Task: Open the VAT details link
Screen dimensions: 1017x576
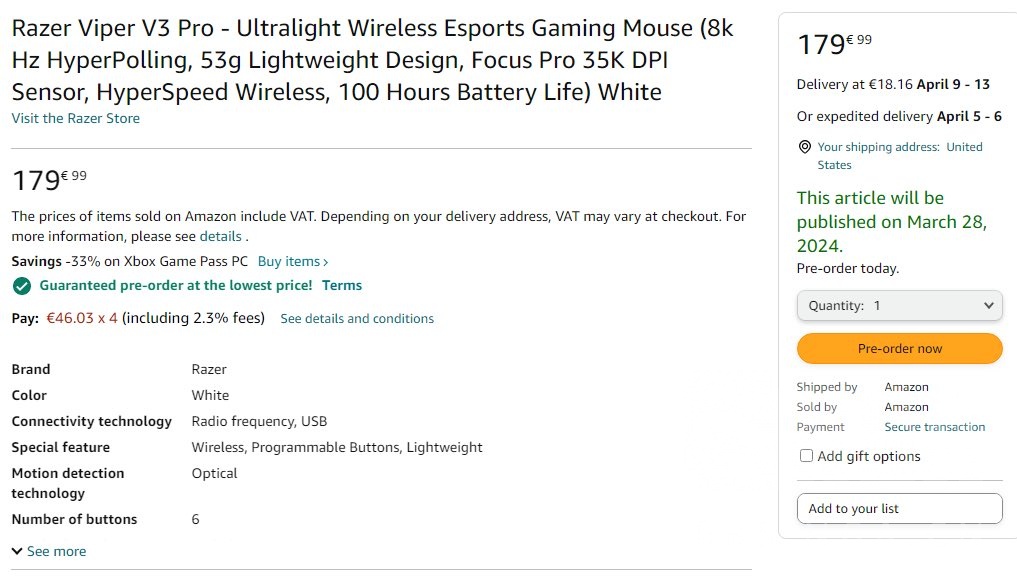Action: click(x=220, y=237)
